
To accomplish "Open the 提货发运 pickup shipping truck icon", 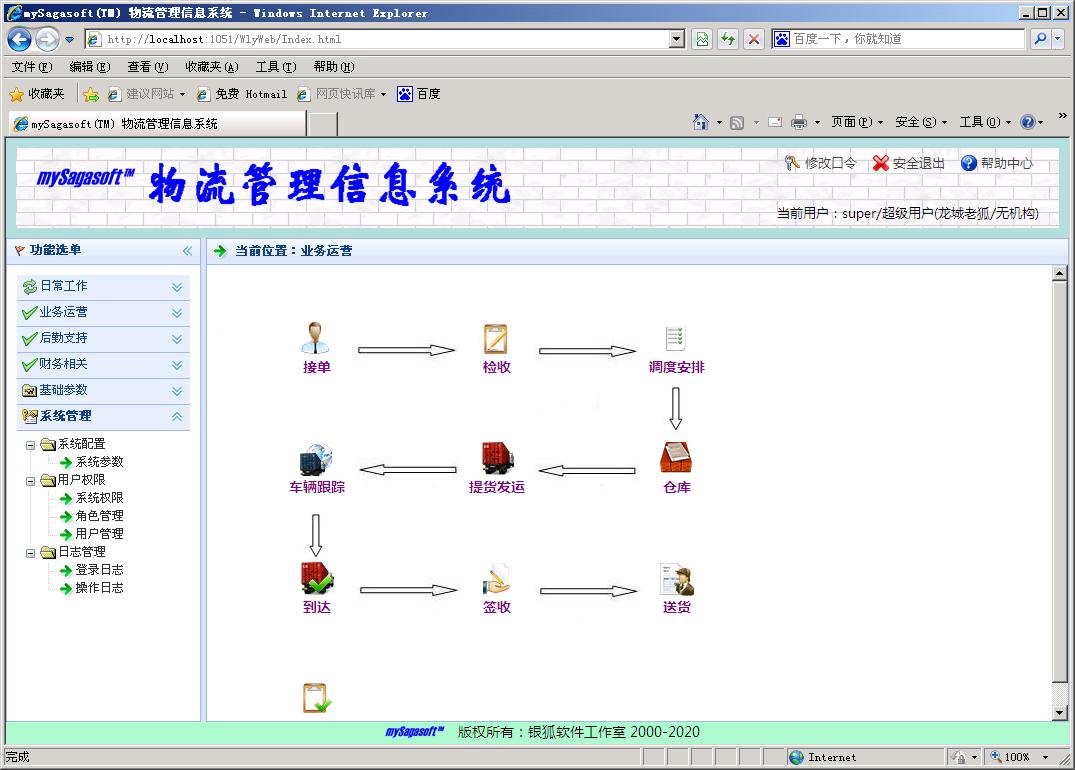I will point(497,458).
